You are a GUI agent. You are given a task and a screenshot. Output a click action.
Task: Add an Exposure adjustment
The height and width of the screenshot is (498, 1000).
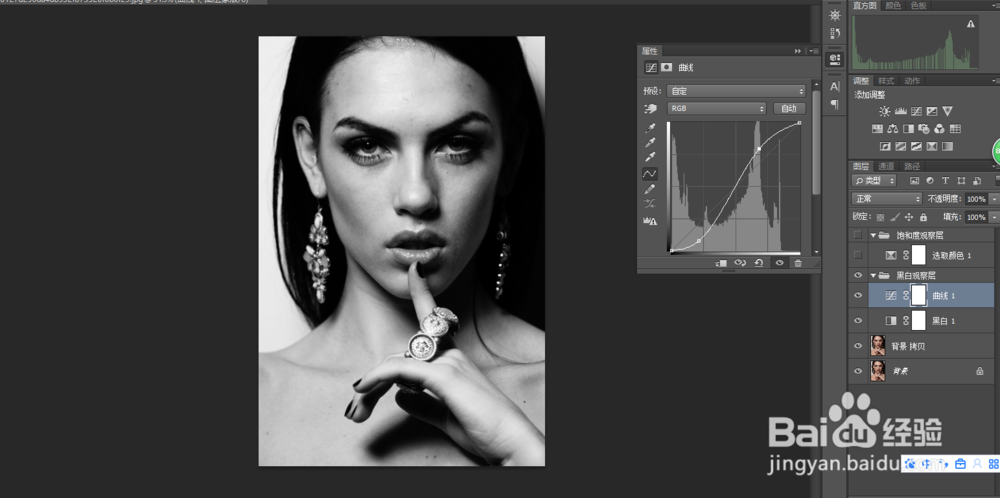[x=932, y=112]
